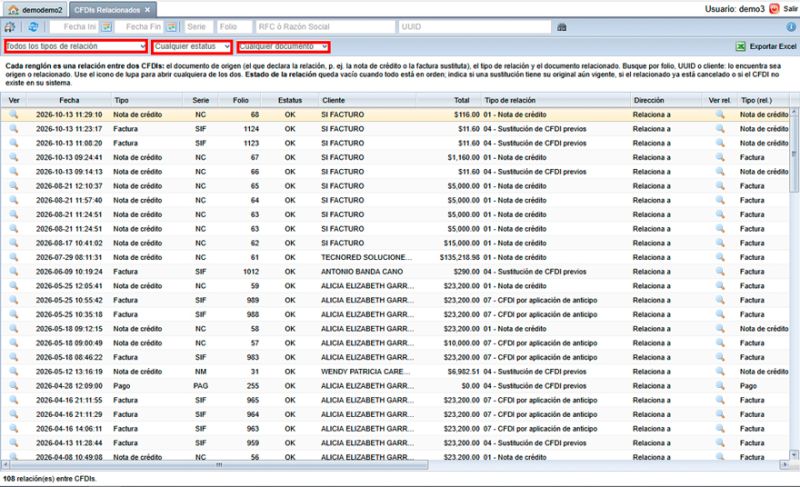Viewport: 800px width, 487px height.
Task: Switch to the demodemo2 home tab
Action: [35, 10]
